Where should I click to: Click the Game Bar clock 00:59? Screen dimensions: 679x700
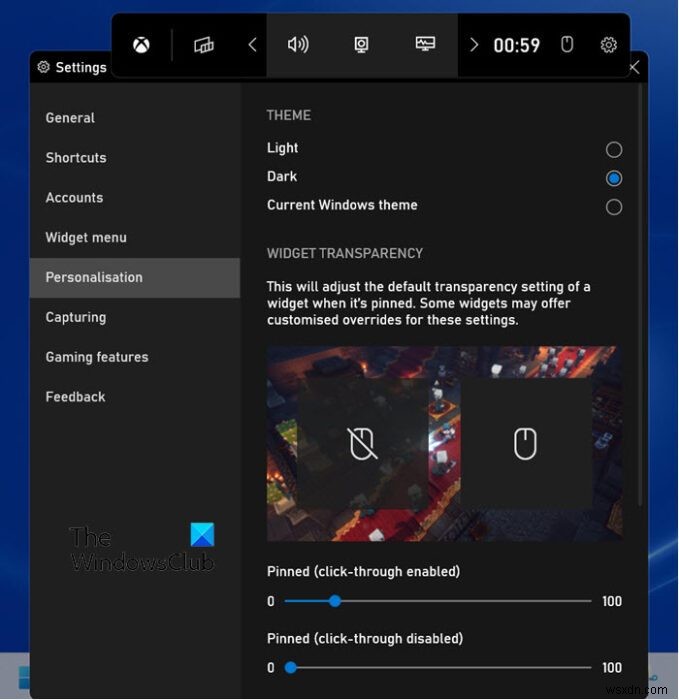click(x=517, y=46)
